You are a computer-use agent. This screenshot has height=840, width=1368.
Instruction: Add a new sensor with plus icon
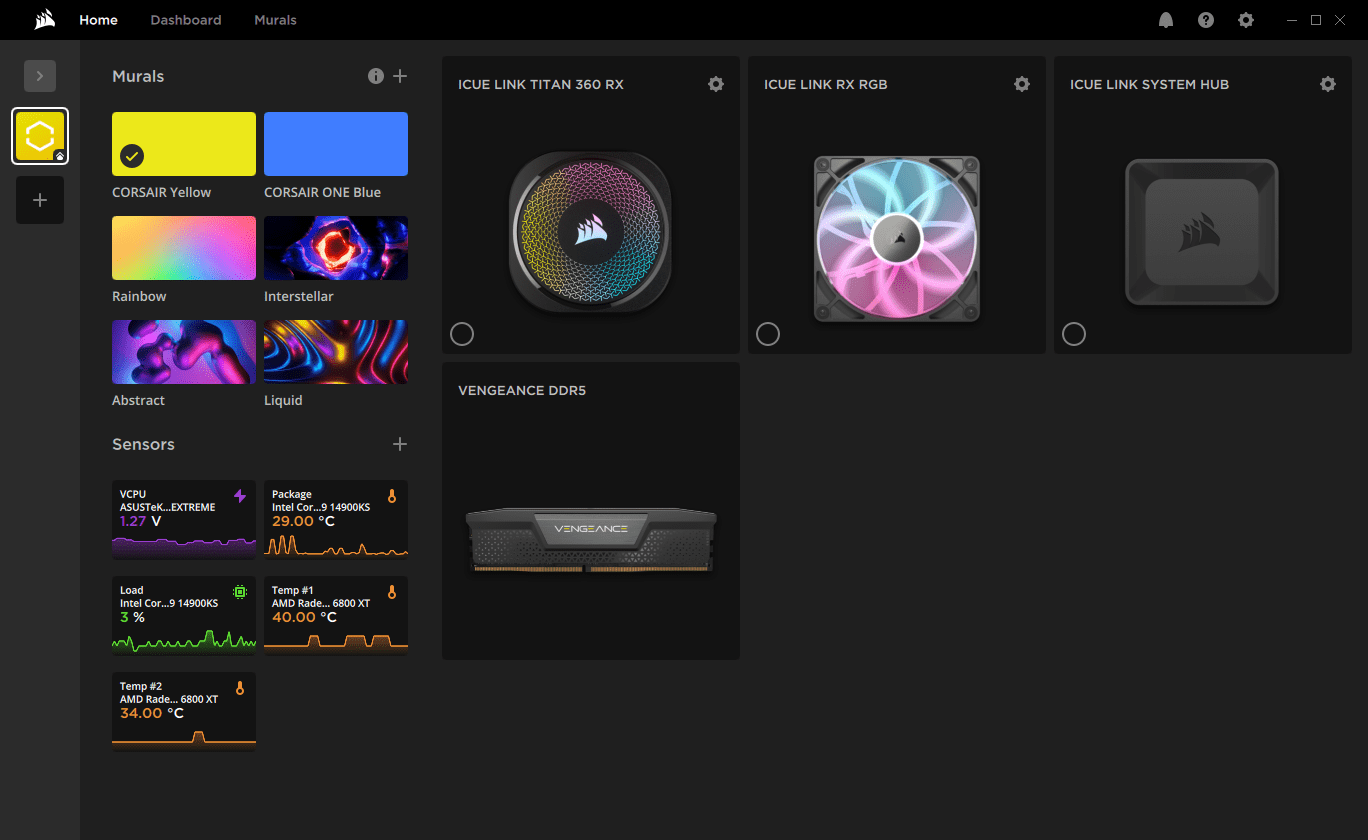400,444
